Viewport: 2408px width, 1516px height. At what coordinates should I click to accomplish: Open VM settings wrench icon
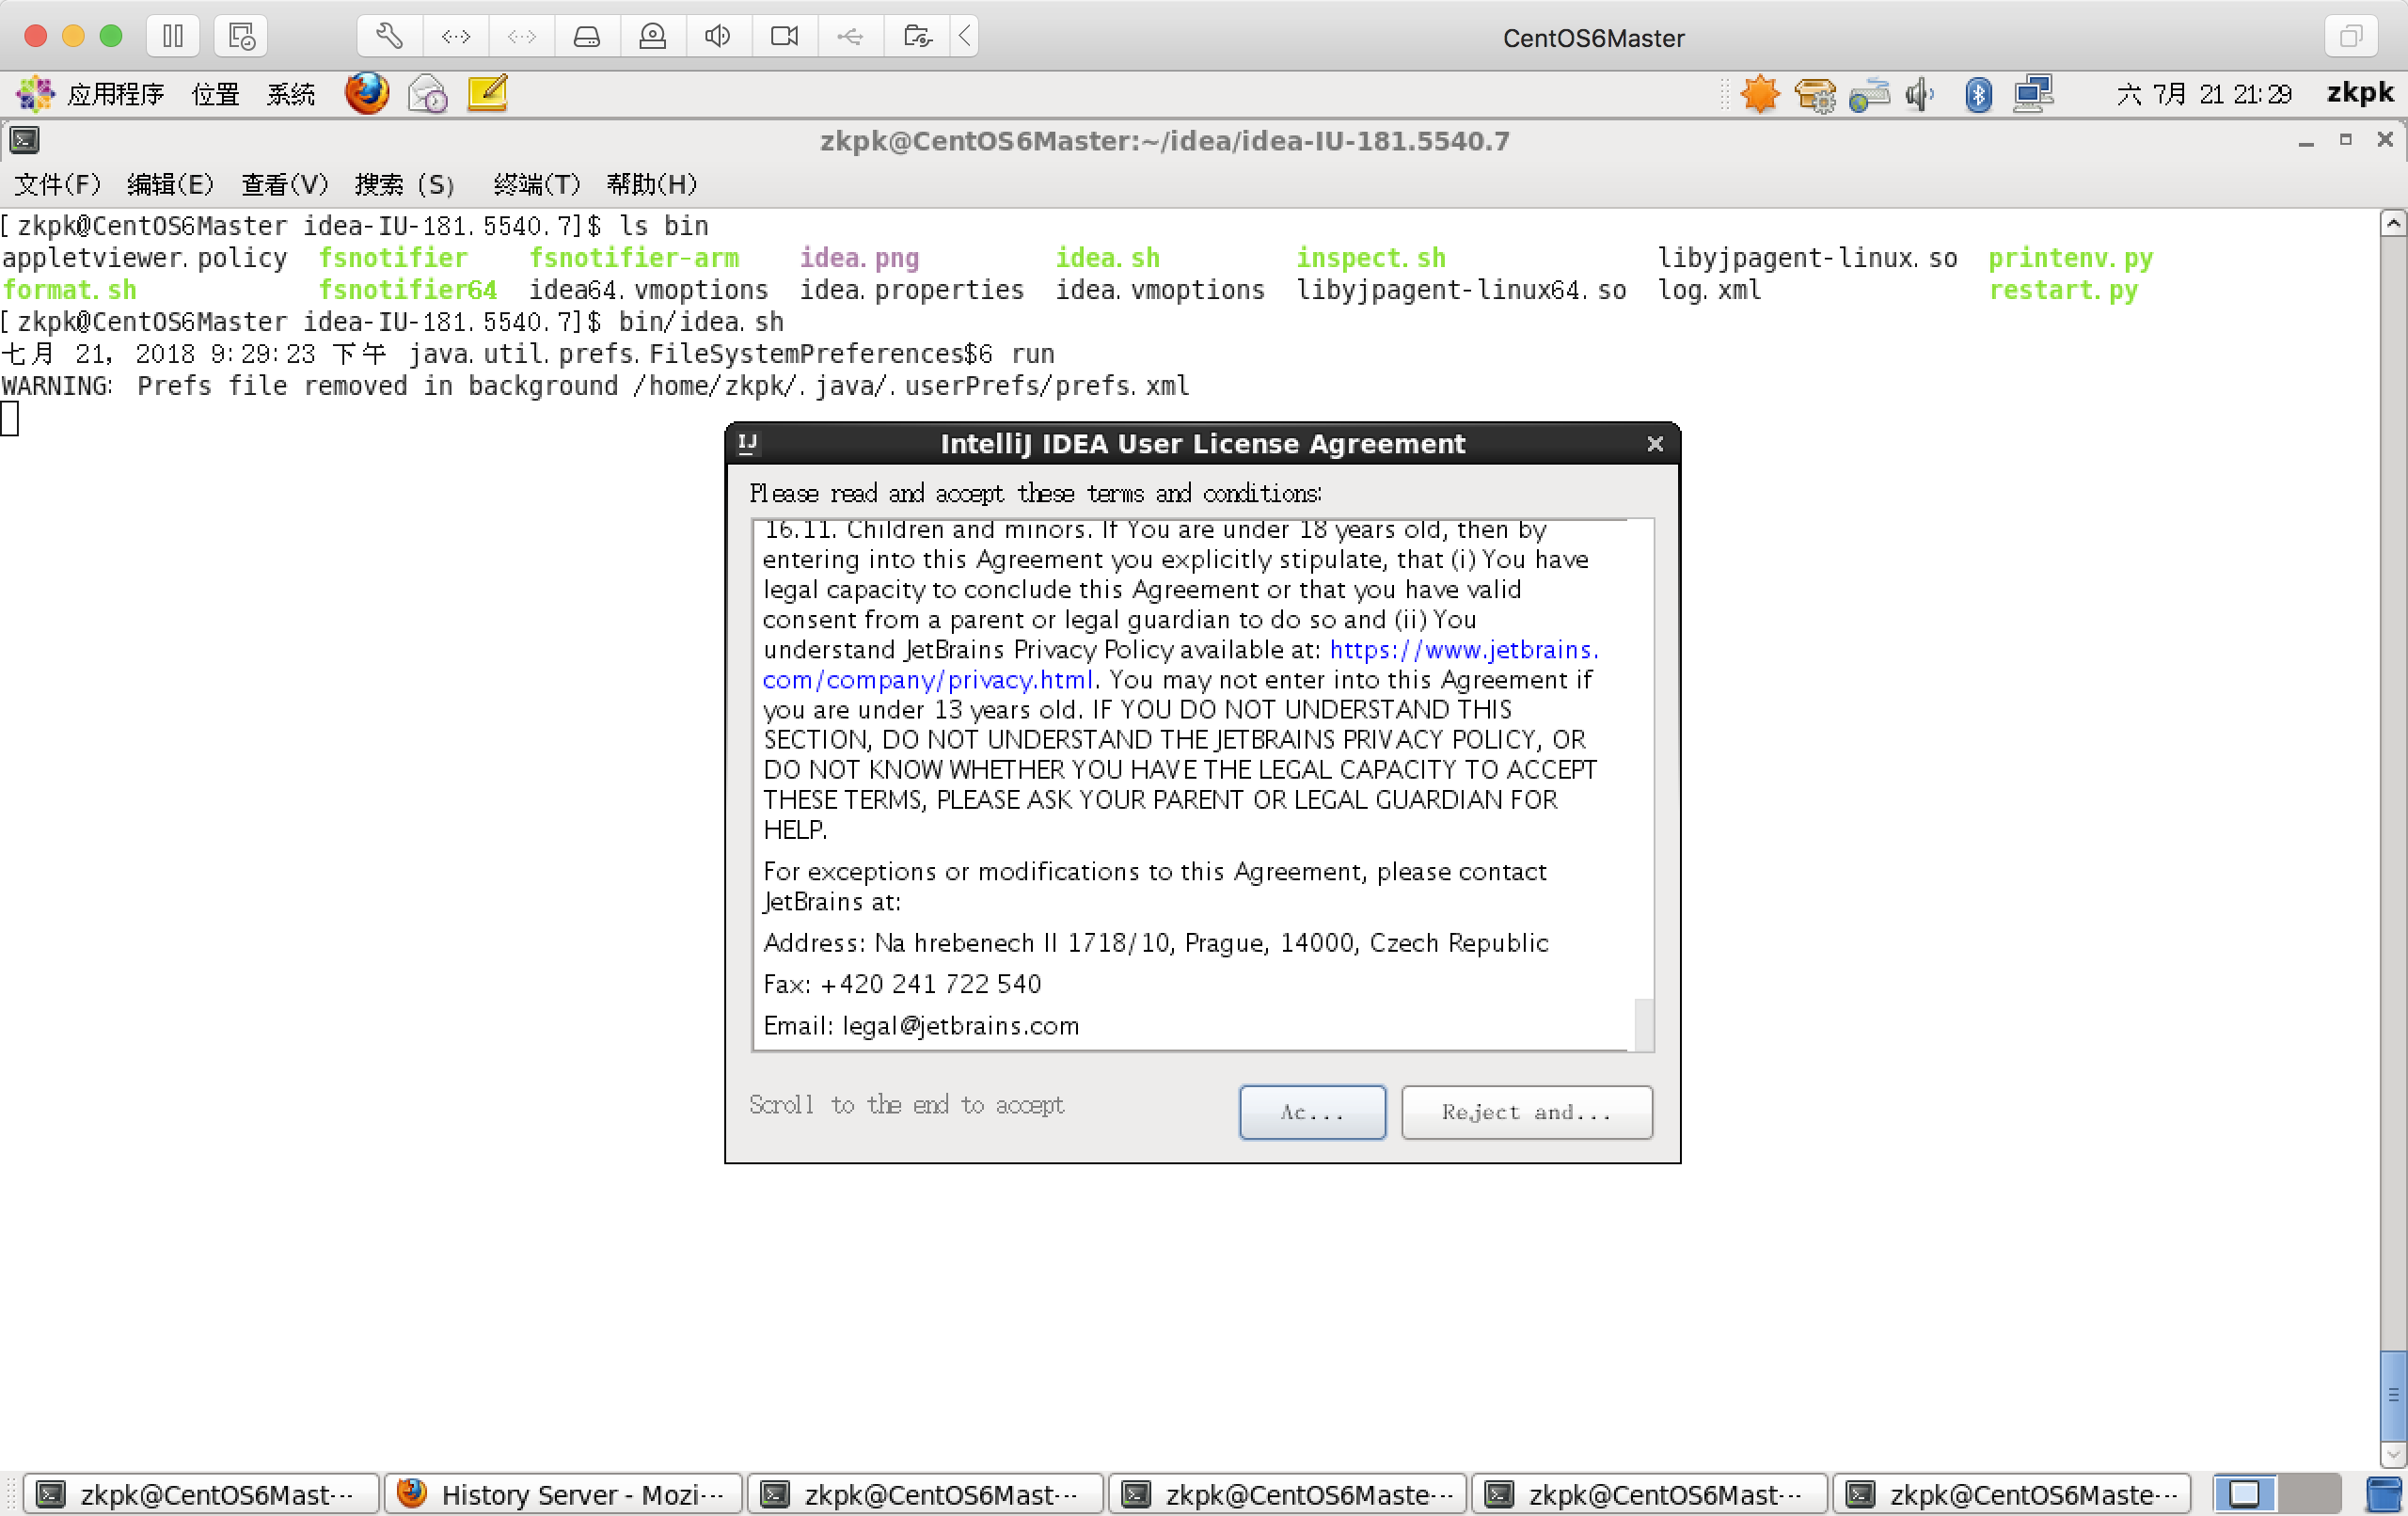coord(389,37)
